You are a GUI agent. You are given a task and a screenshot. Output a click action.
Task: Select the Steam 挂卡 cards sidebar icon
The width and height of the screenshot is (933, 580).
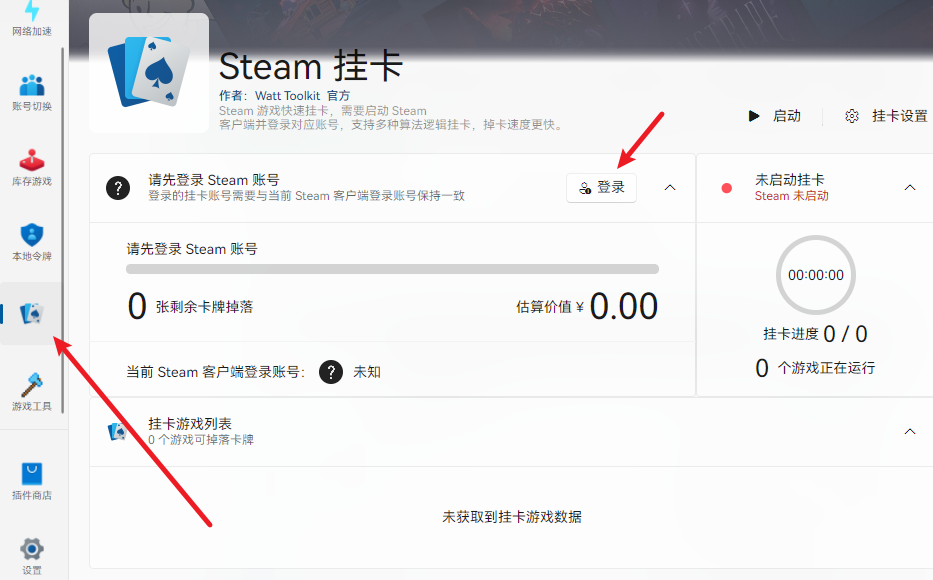[x=32, y=313]
